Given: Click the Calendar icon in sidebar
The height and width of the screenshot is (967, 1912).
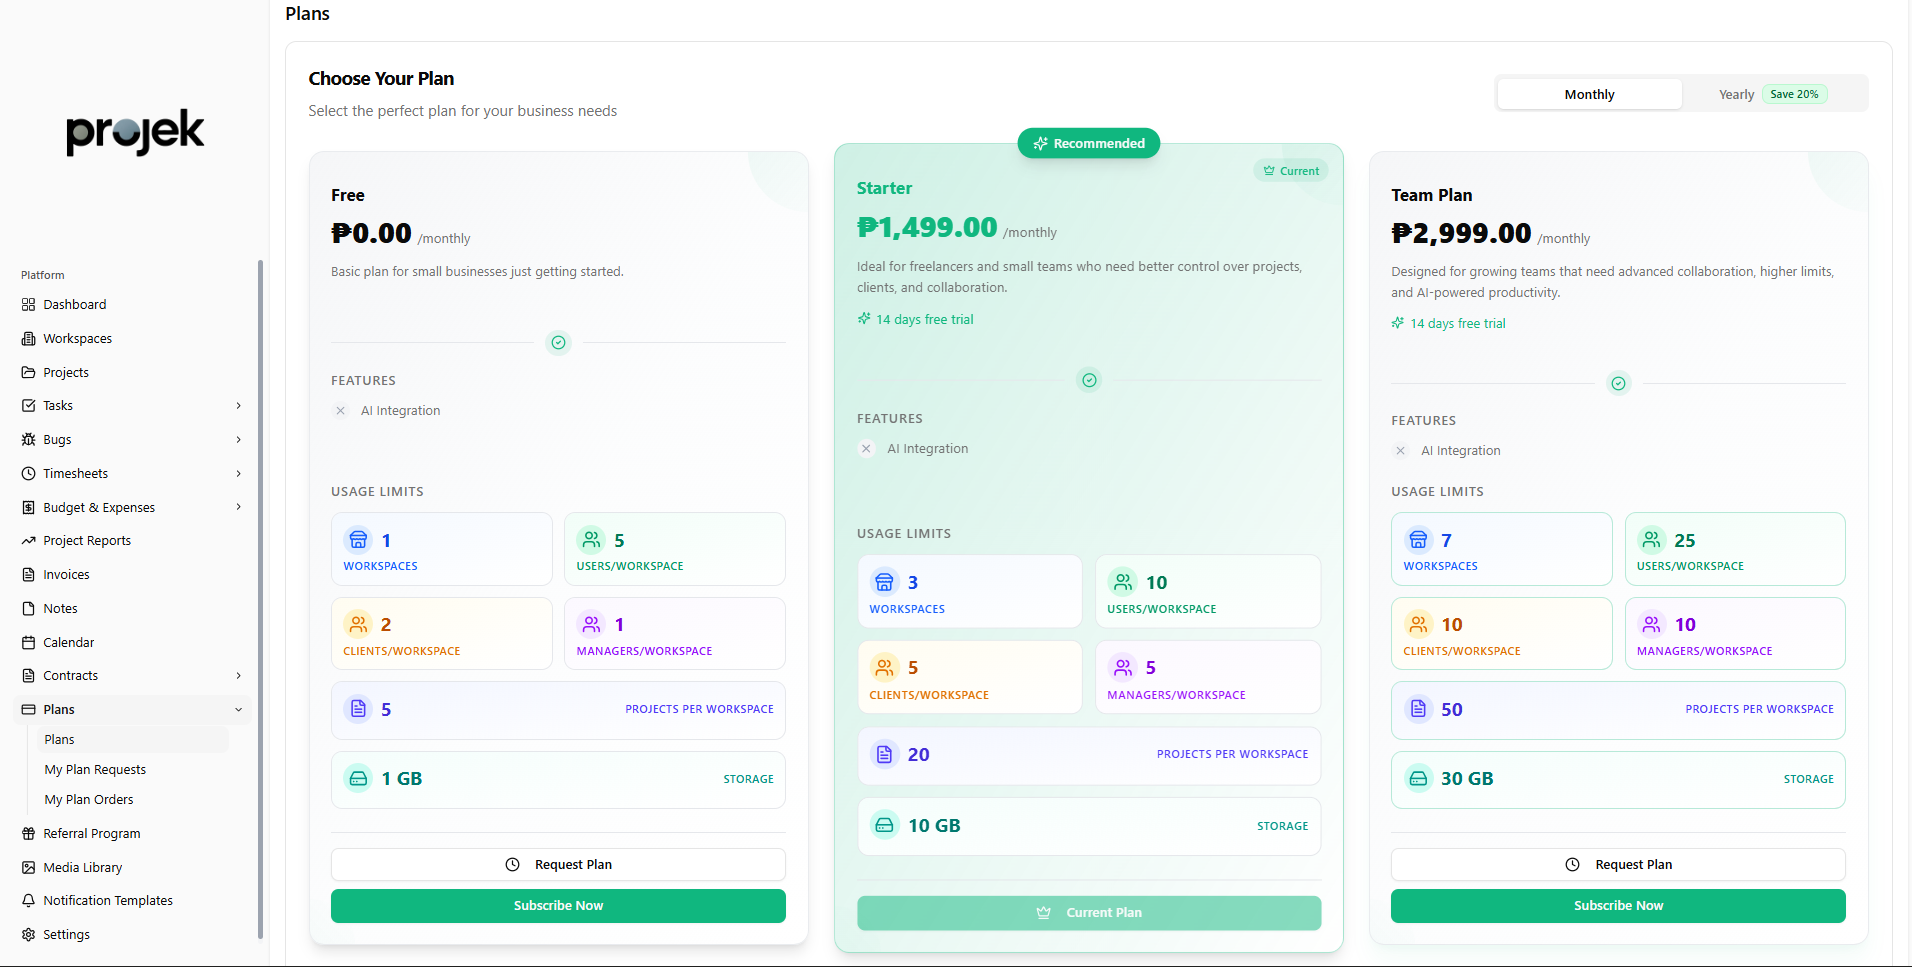Looking at the screenshot, I should [x=28, y=643].
